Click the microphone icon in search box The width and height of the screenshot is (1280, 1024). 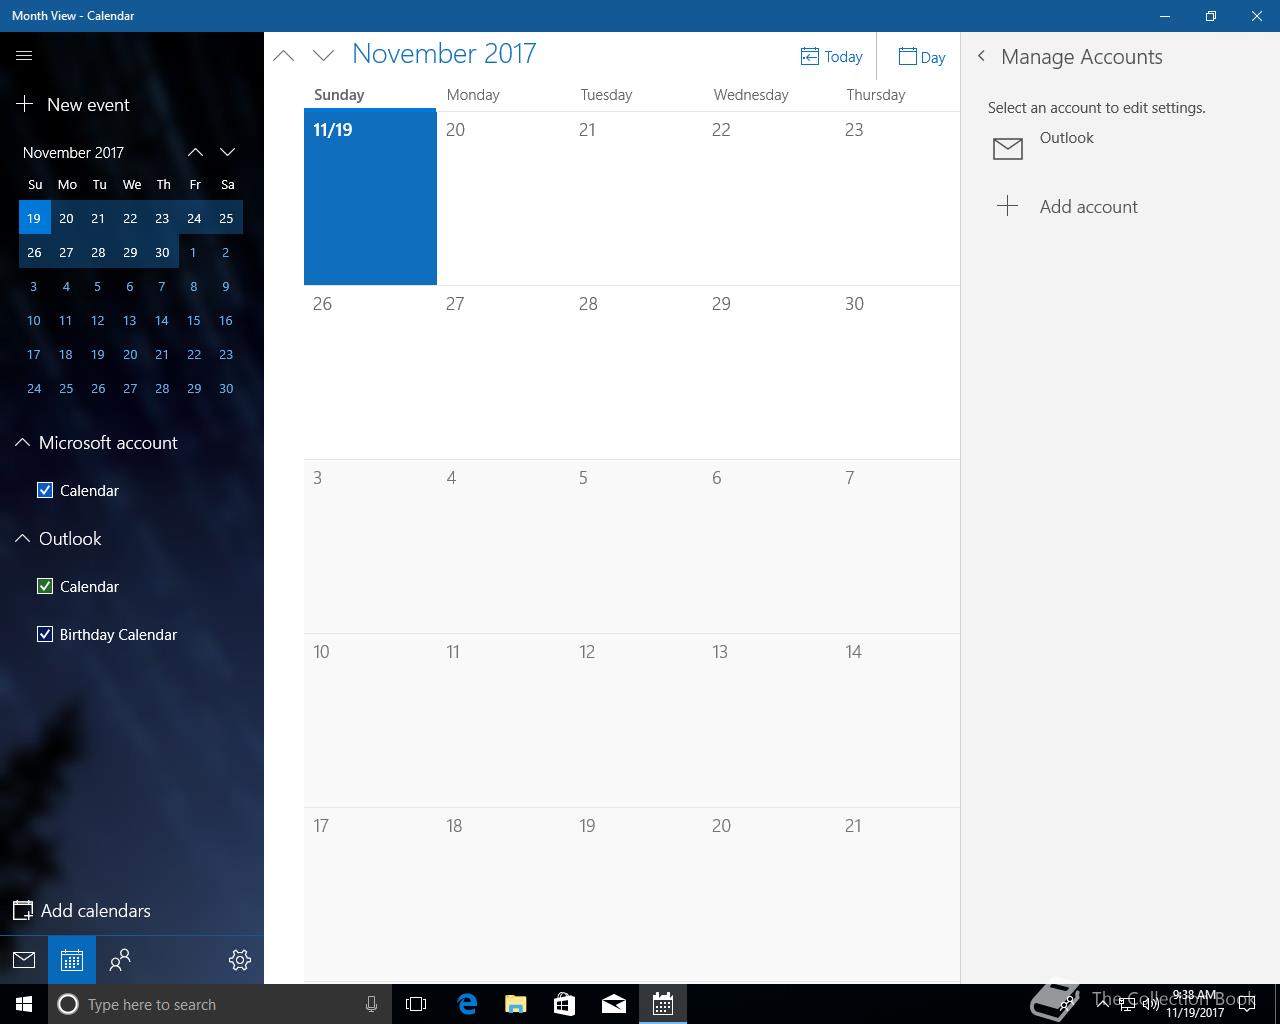pyautogui.click(x=371, y=1004)
